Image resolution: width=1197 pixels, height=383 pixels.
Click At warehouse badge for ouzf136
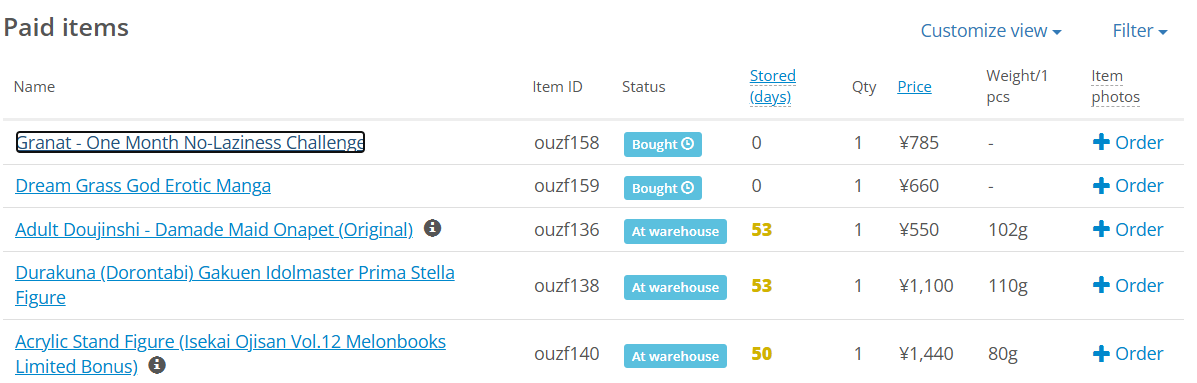(675, 231)
